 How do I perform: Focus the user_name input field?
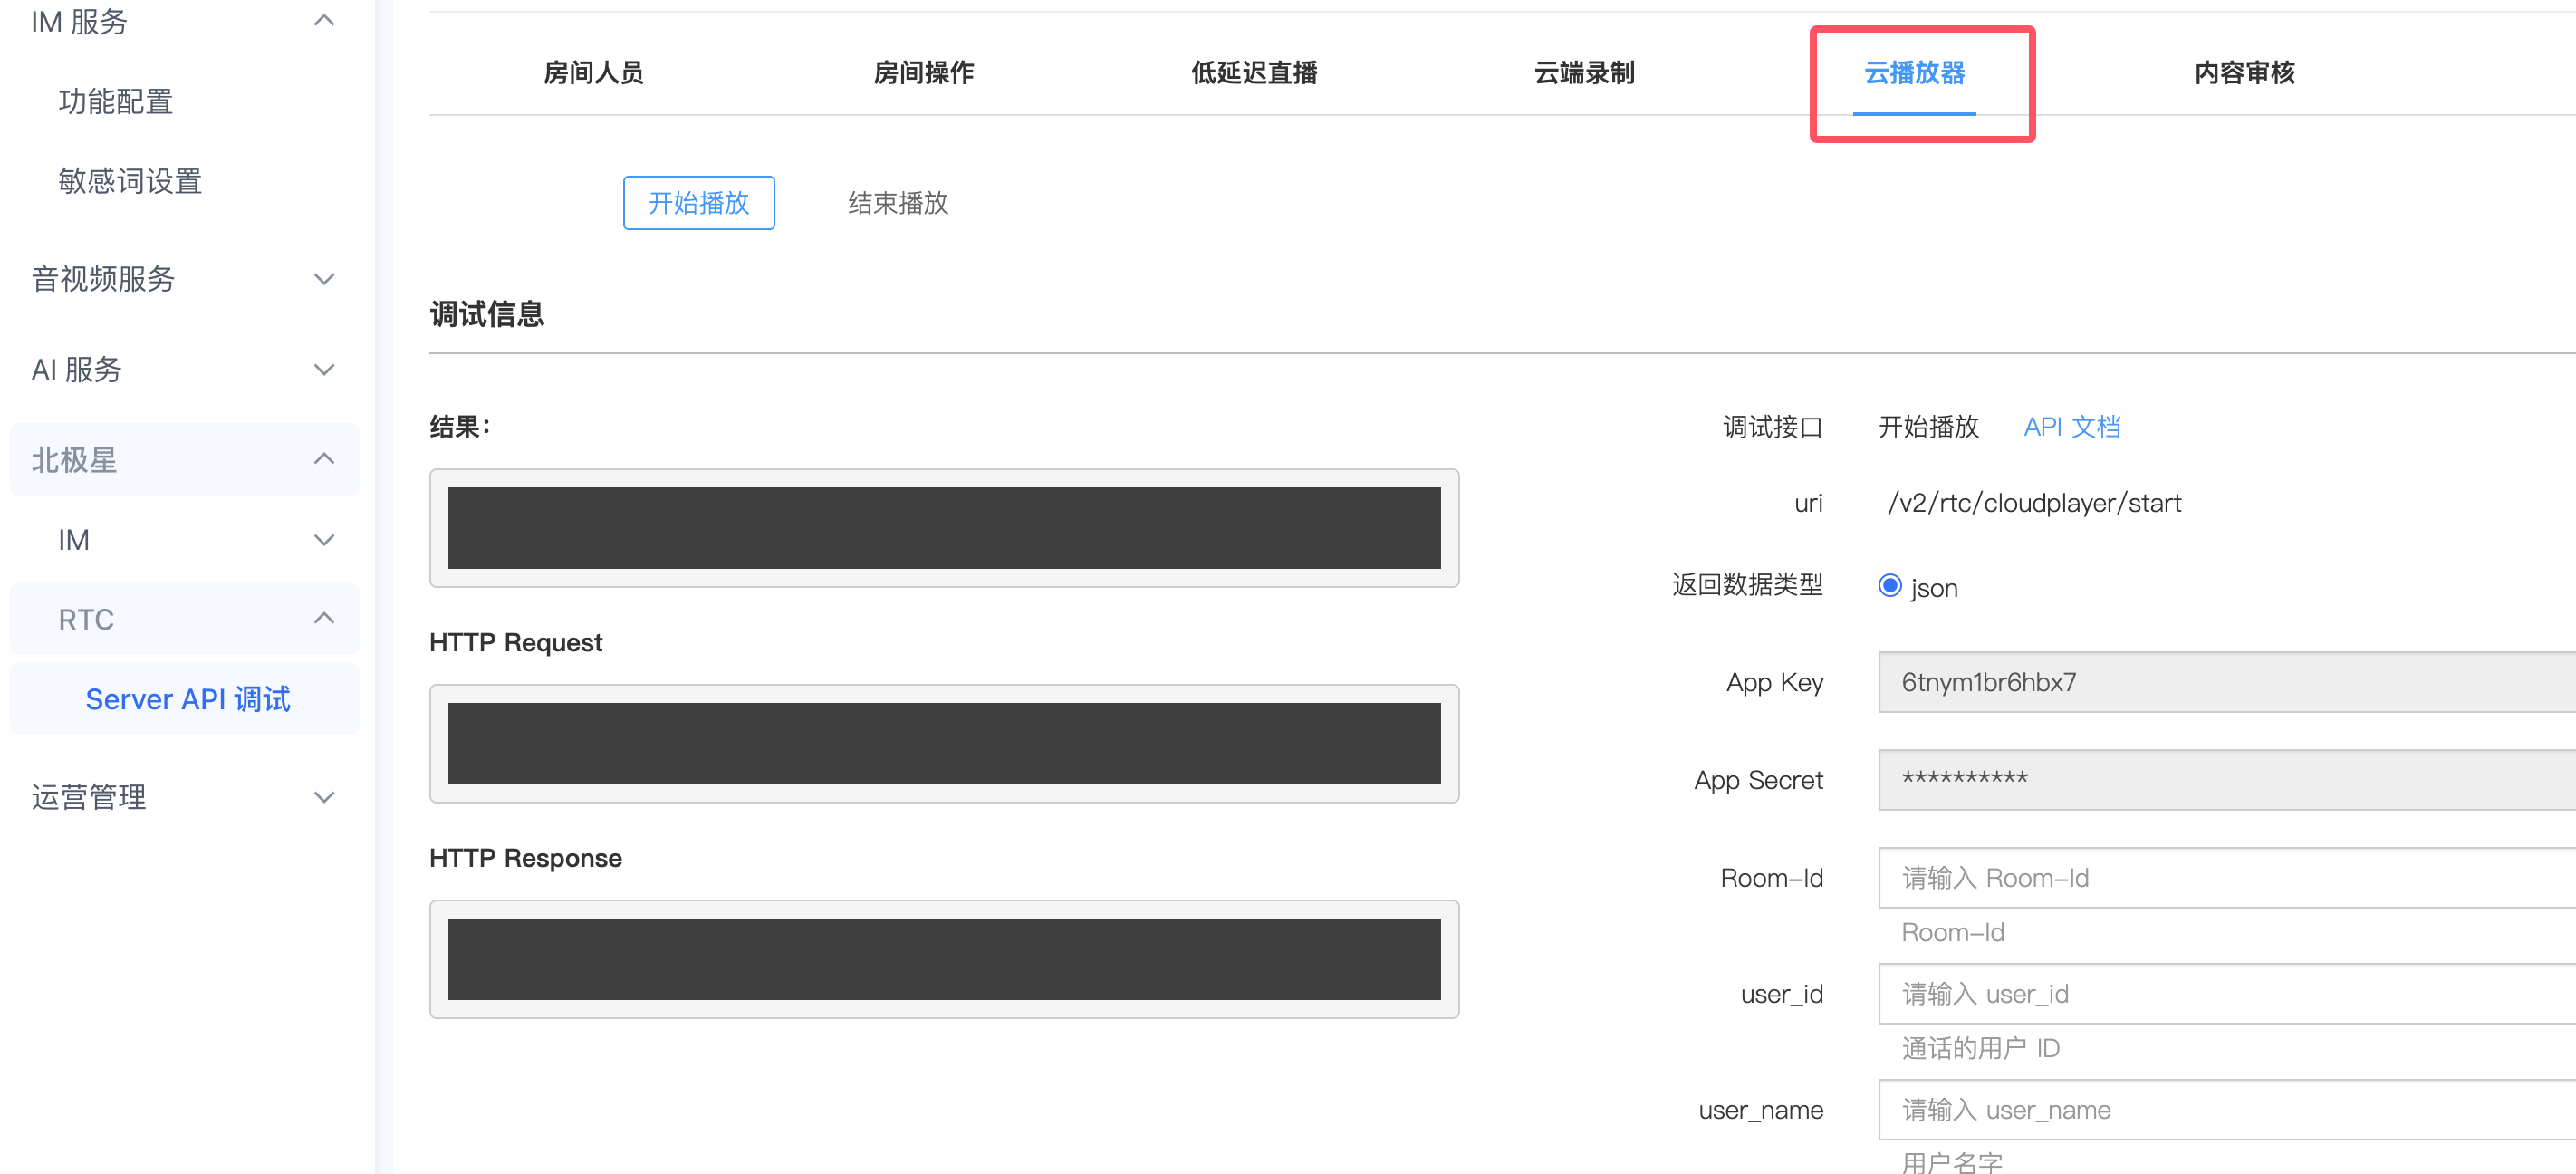(x=2227, y=1110)
